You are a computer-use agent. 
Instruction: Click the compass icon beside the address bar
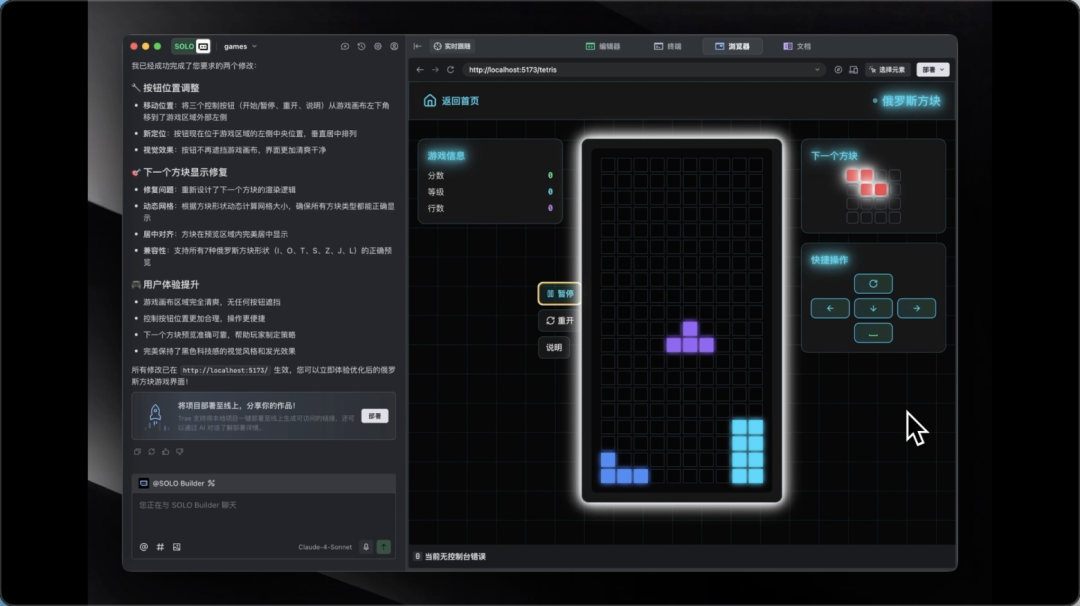(x=838, y=70)
